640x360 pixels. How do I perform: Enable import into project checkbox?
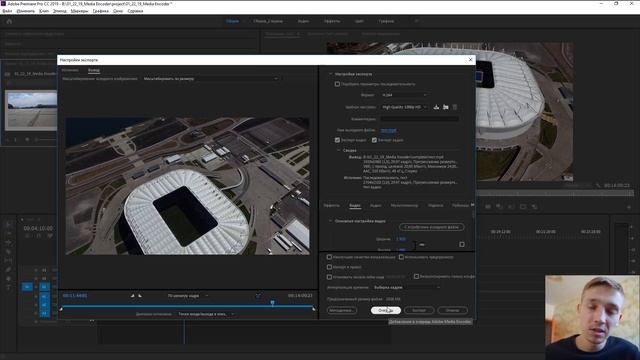329,267
